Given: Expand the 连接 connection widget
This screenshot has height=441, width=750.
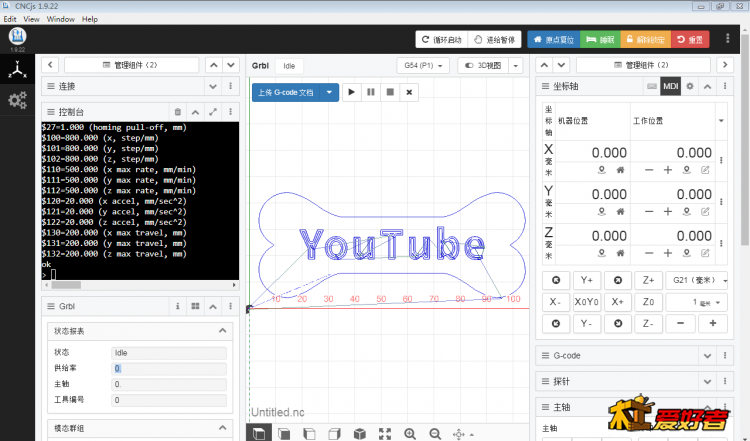Looking at the screenshot, I should [213, 86].
